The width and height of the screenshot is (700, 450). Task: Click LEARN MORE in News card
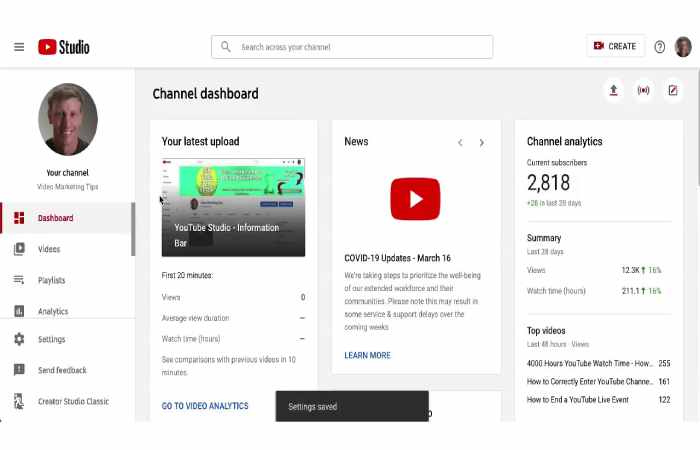coord(367,355)
